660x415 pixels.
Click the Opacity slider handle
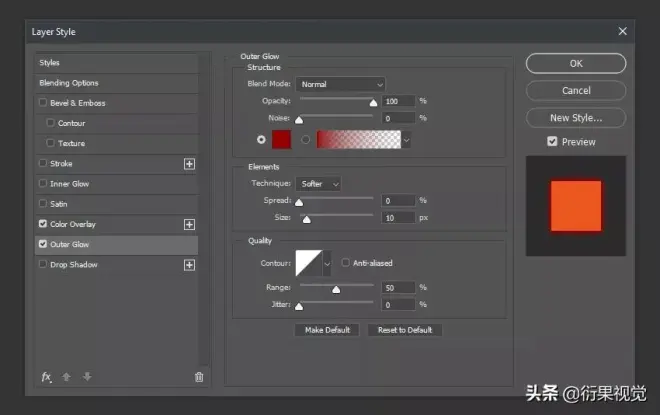point(373,103)
